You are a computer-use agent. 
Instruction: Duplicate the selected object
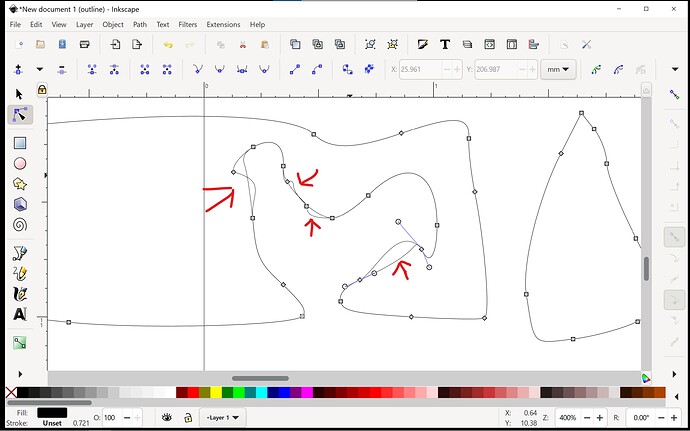point(295,44)
